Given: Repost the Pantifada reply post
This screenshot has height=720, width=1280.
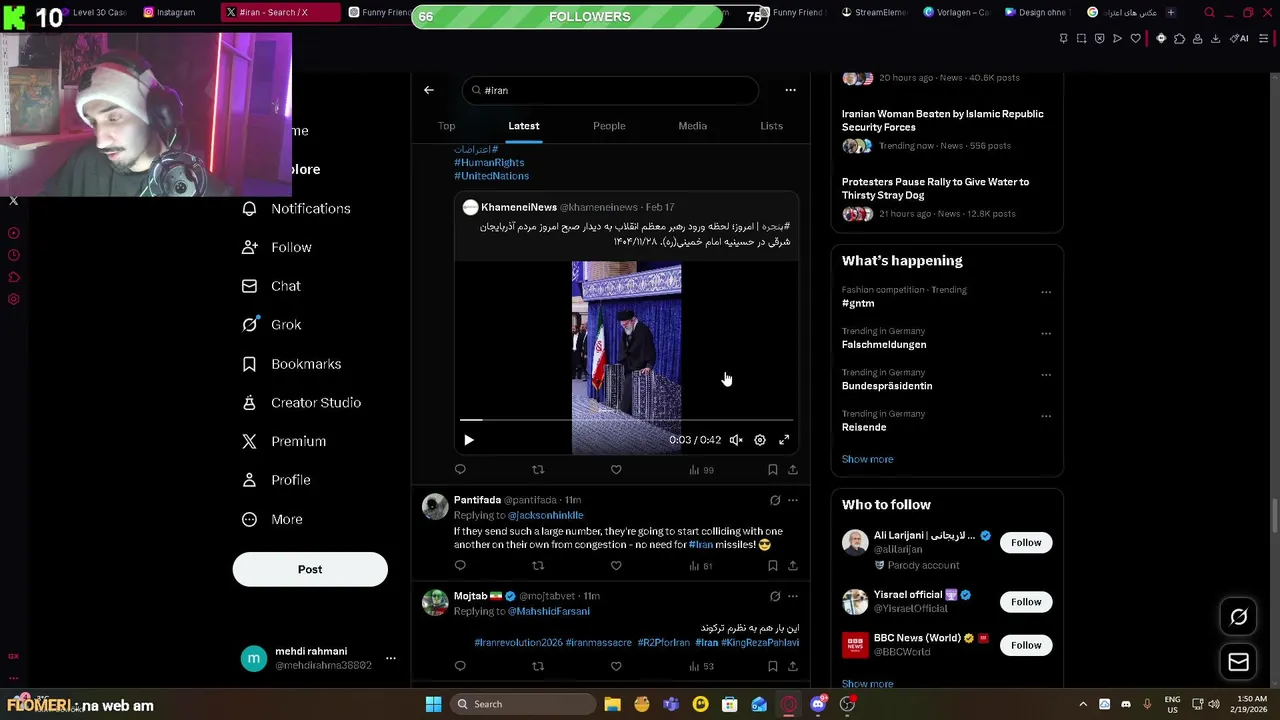Looking at the screenshot, I should tap(538, 566).
